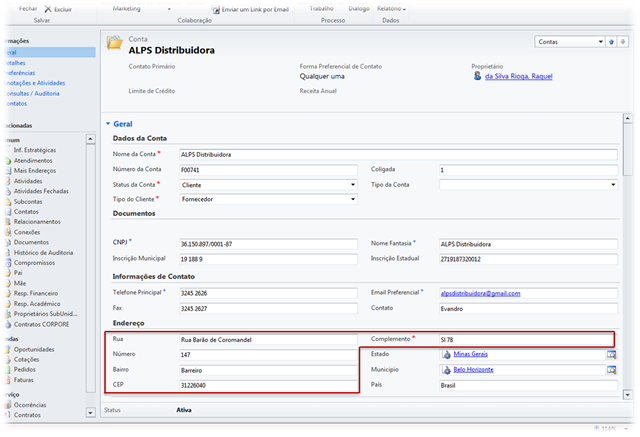Image resolution: width=640 pixels, height=437 pixels.
Task: Click the Fechar ribbon button
Action: [x=28, y=9]
